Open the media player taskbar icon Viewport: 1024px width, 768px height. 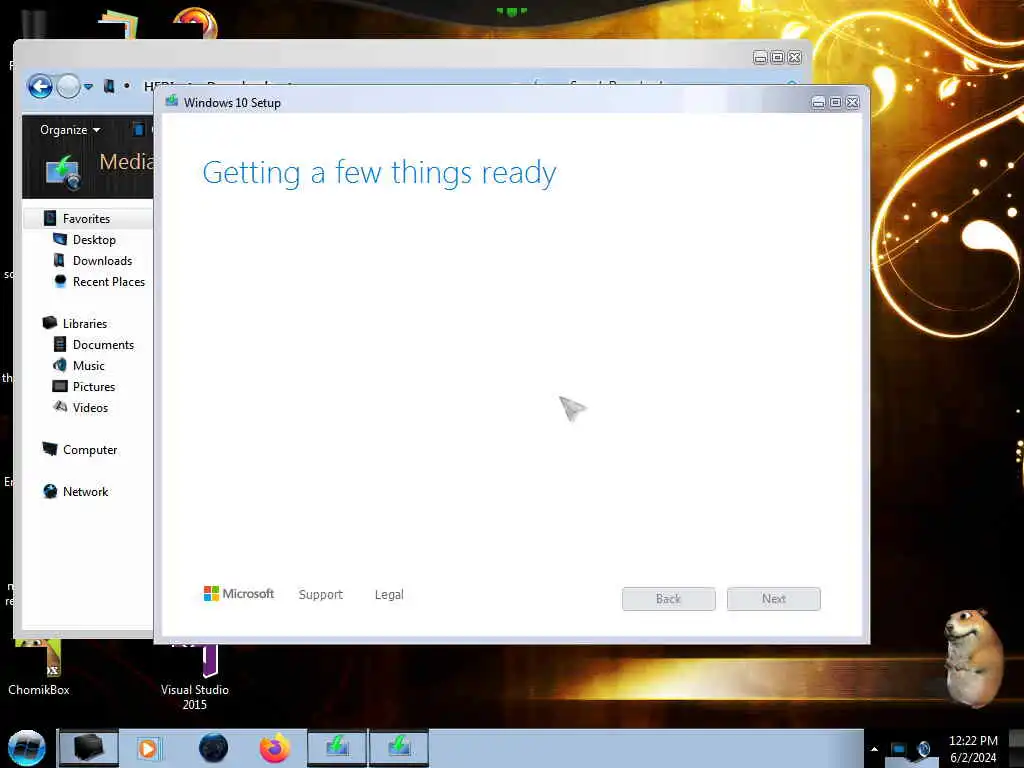pos(148,748)
